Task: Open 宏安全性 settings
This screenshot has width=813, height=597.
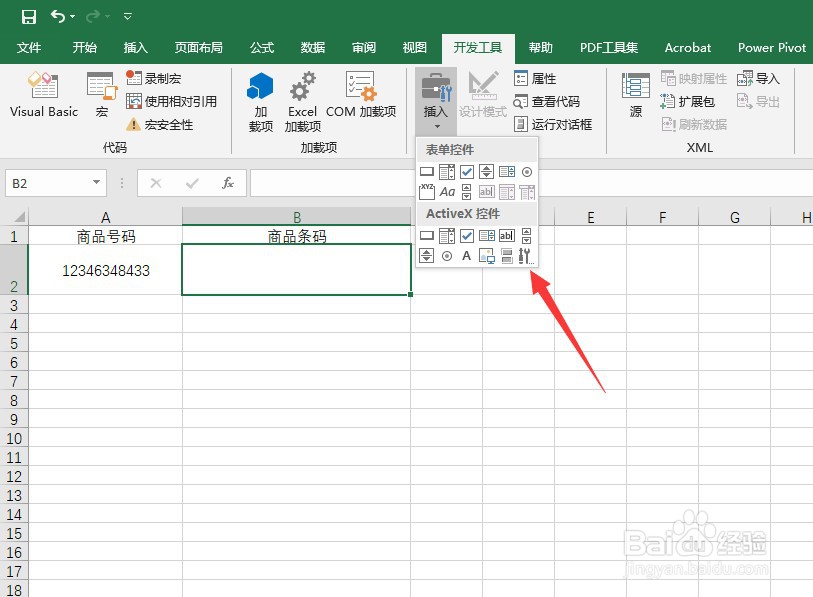Action: (x=160, y=124)
